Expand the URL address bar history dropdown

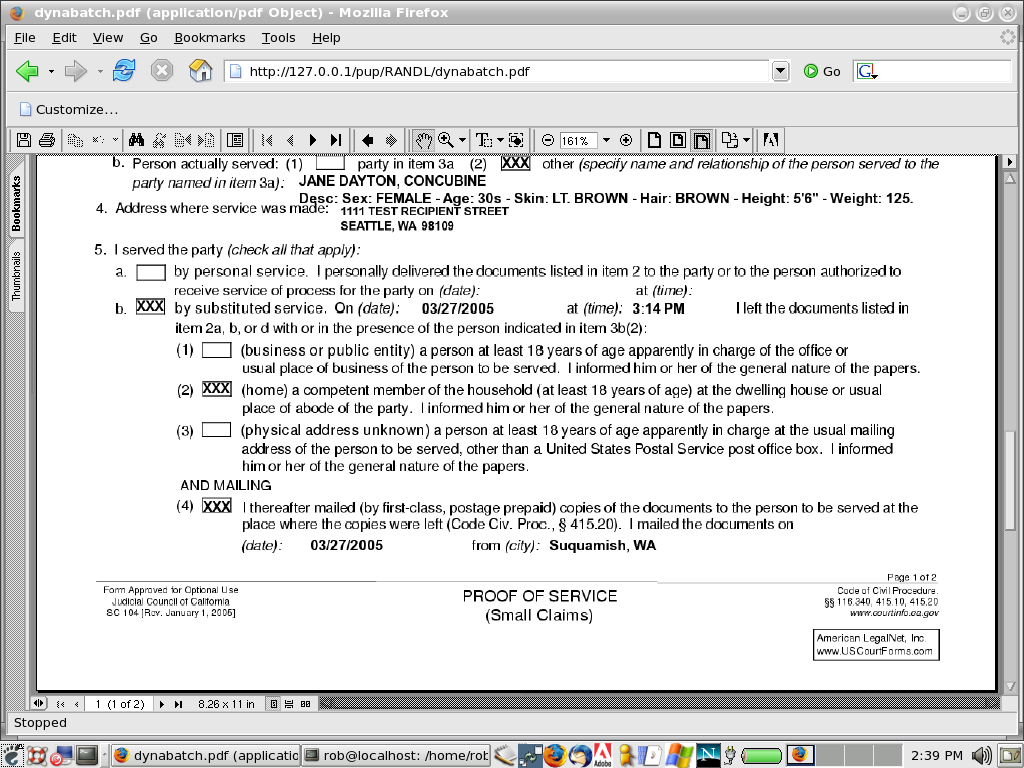point(781,71)
